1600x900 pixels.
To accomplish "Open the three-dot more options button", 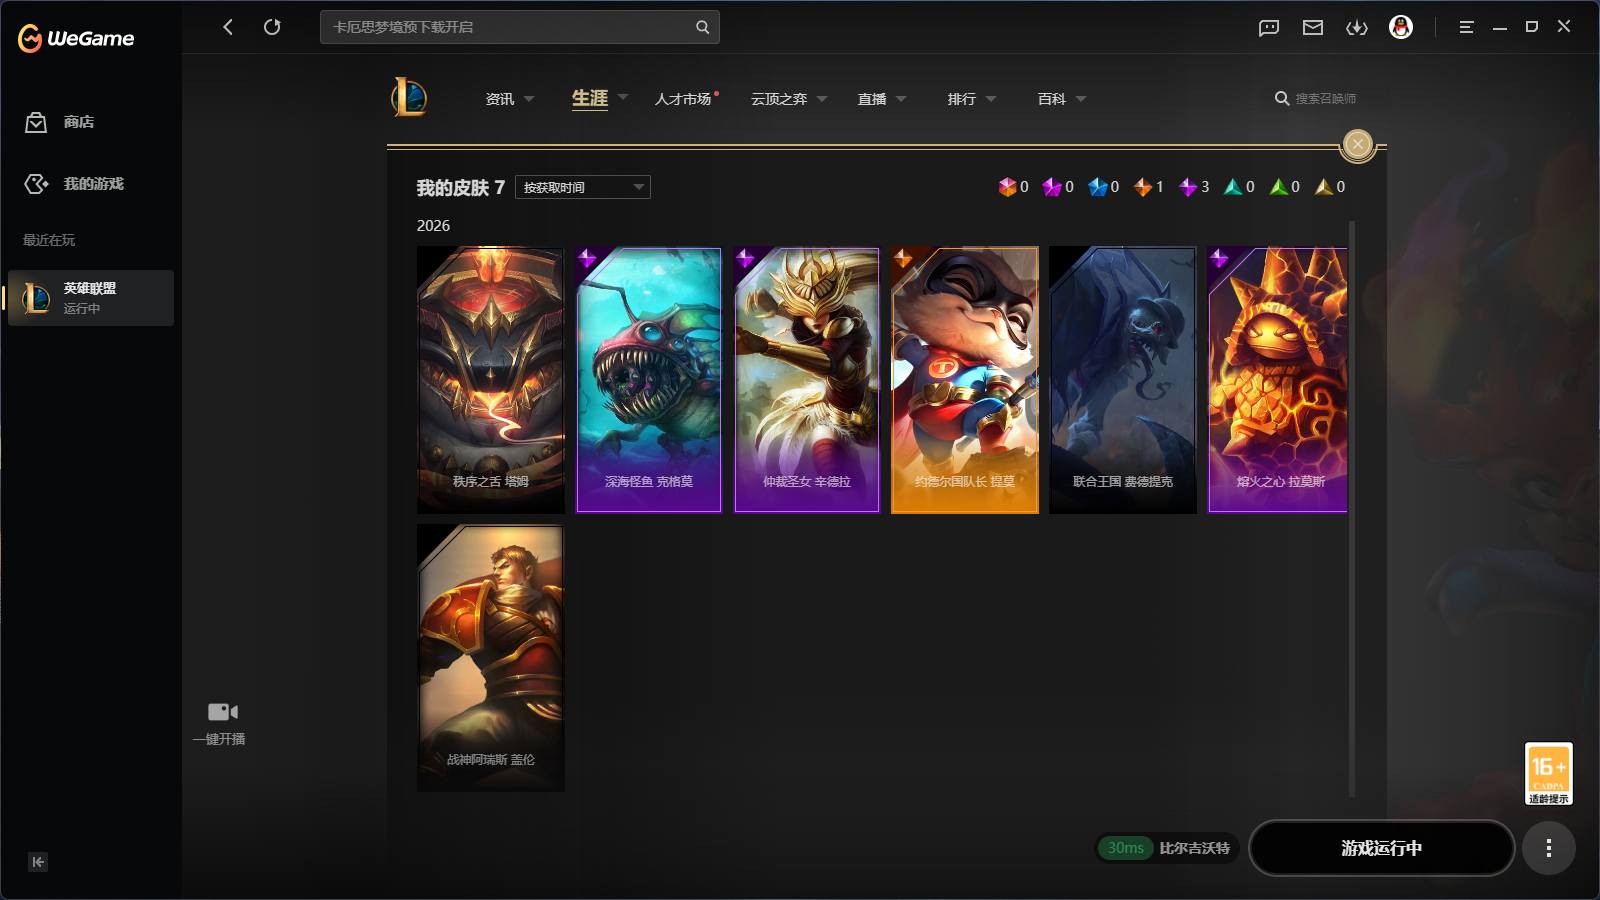I will coord(1548,848).
